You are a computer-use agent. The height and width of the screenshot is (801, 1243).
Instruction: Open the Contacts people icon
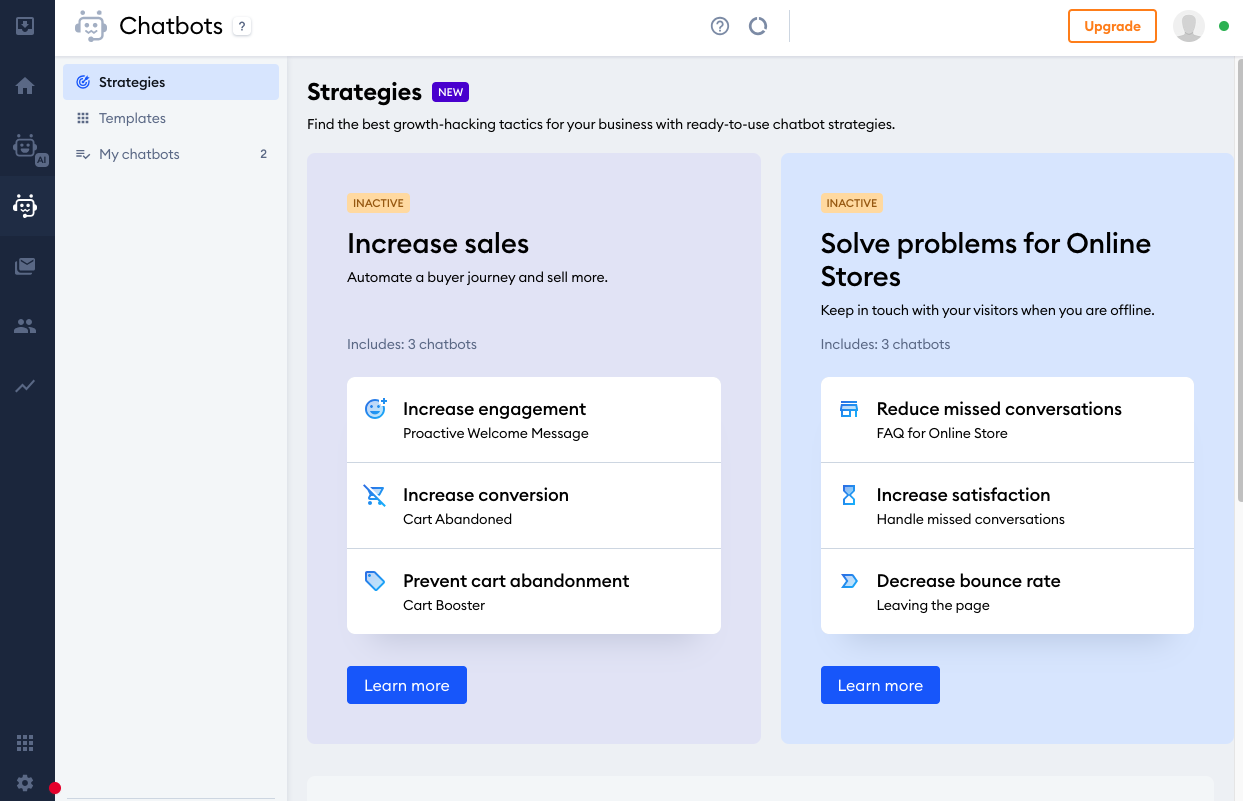coord(25,326)
